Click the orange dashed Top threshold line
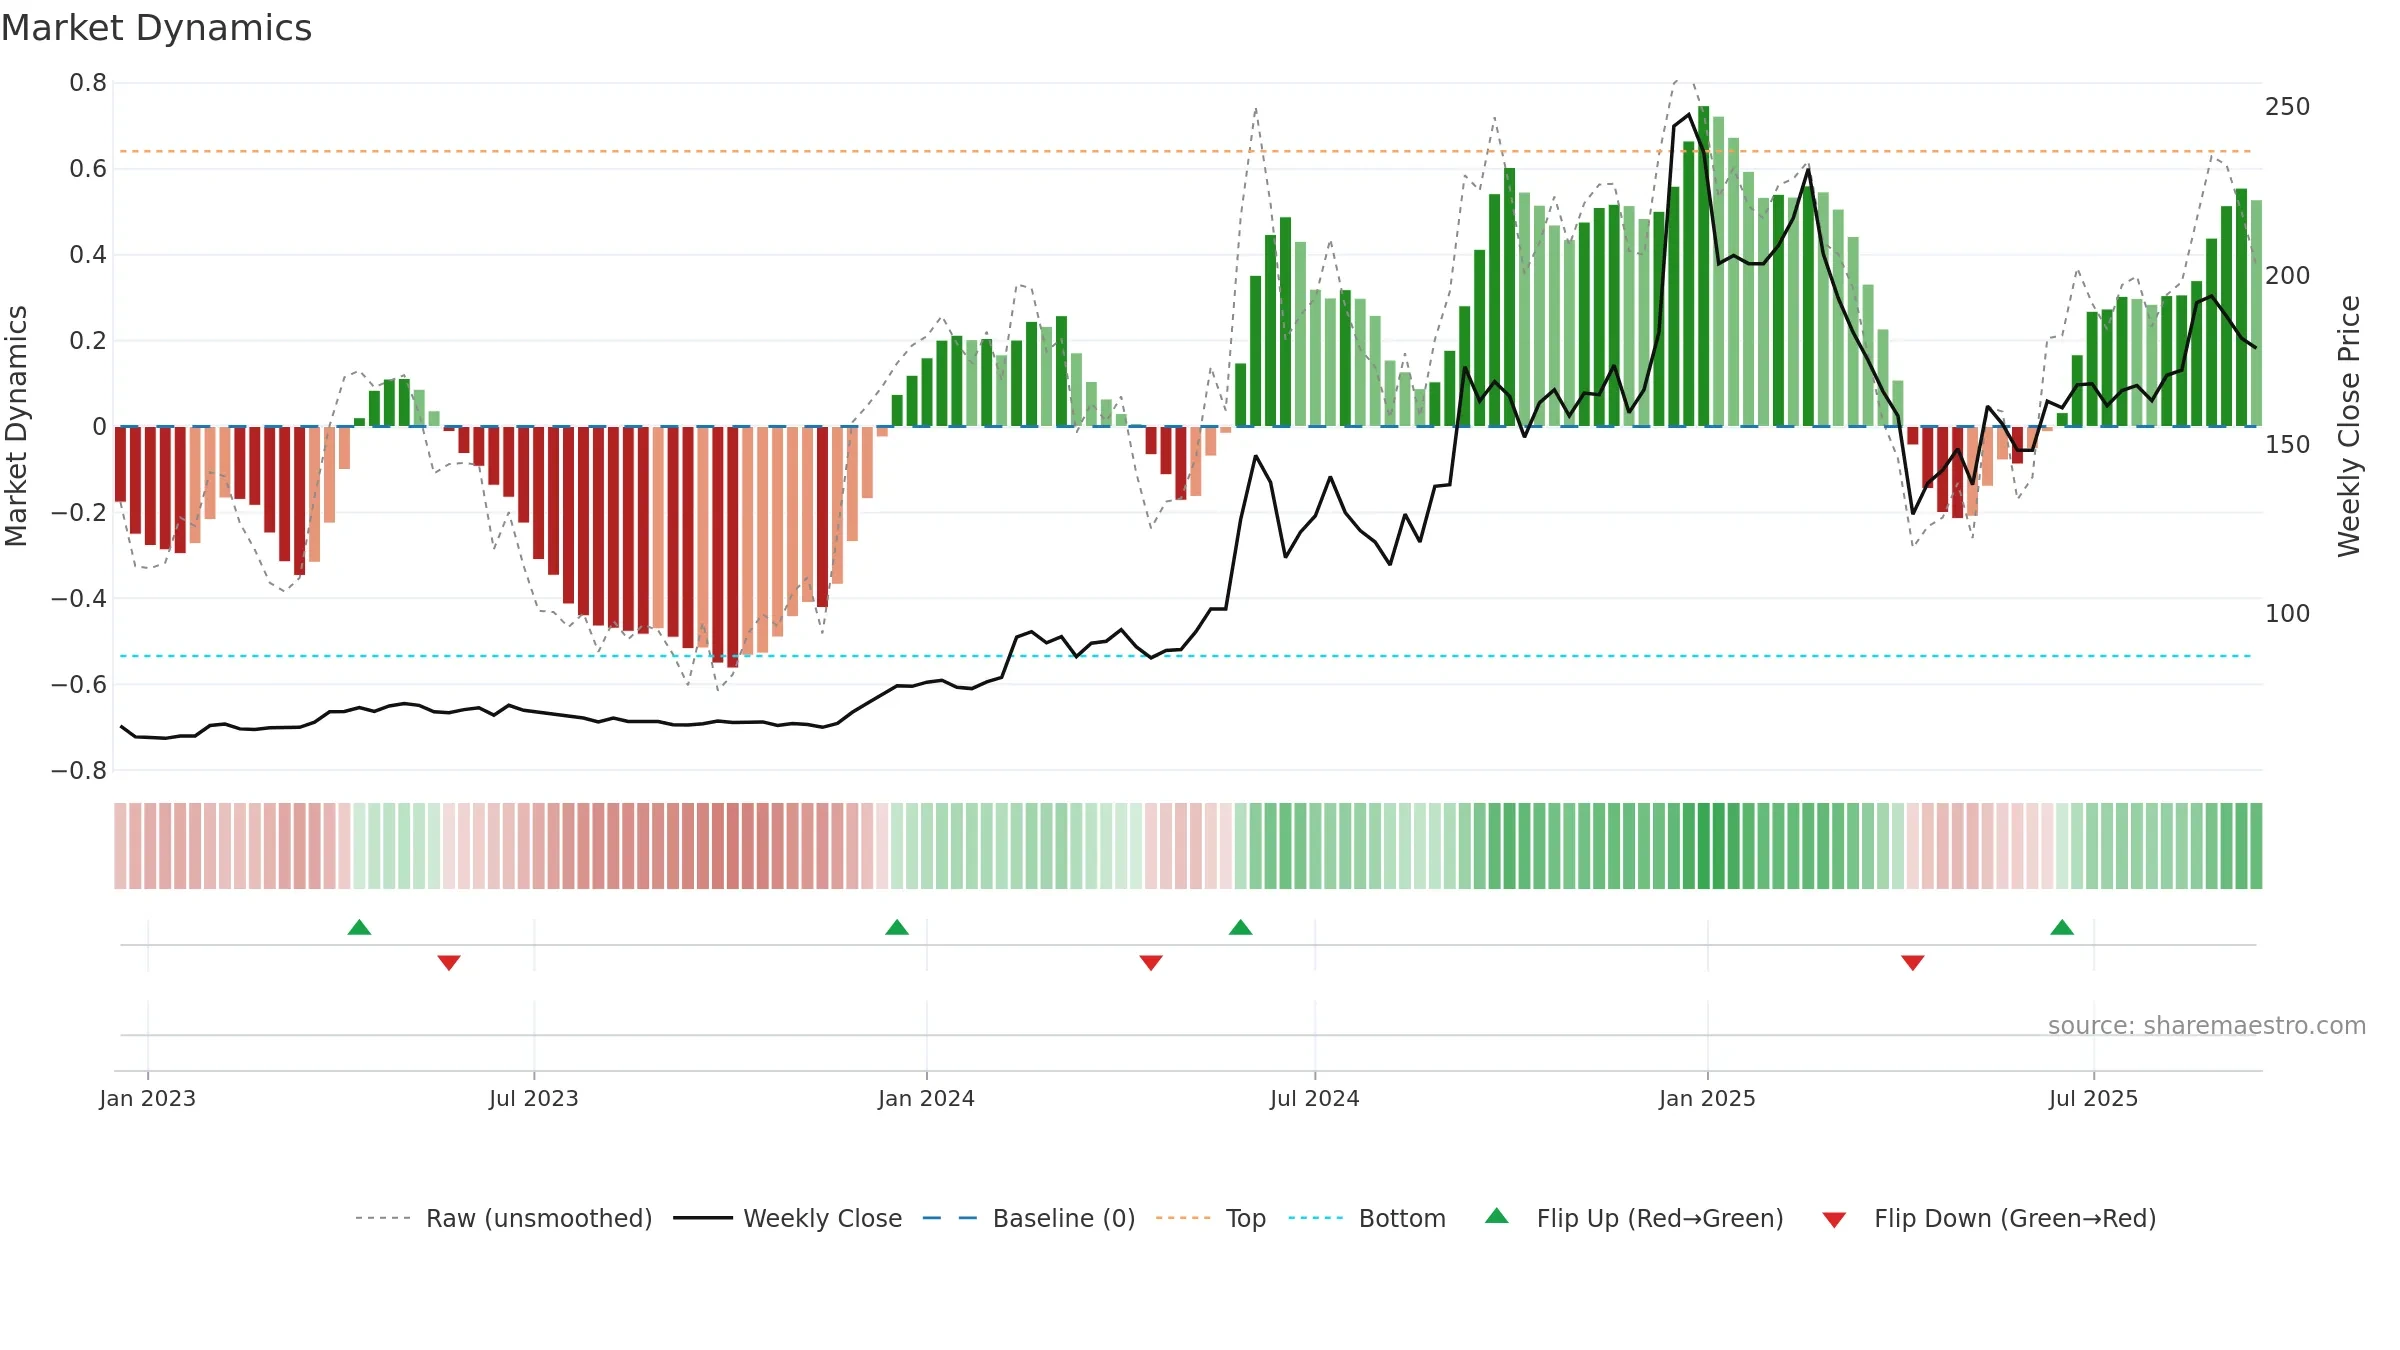This screenshot has height=1350, width=2400. click(x=1186, y=152)
